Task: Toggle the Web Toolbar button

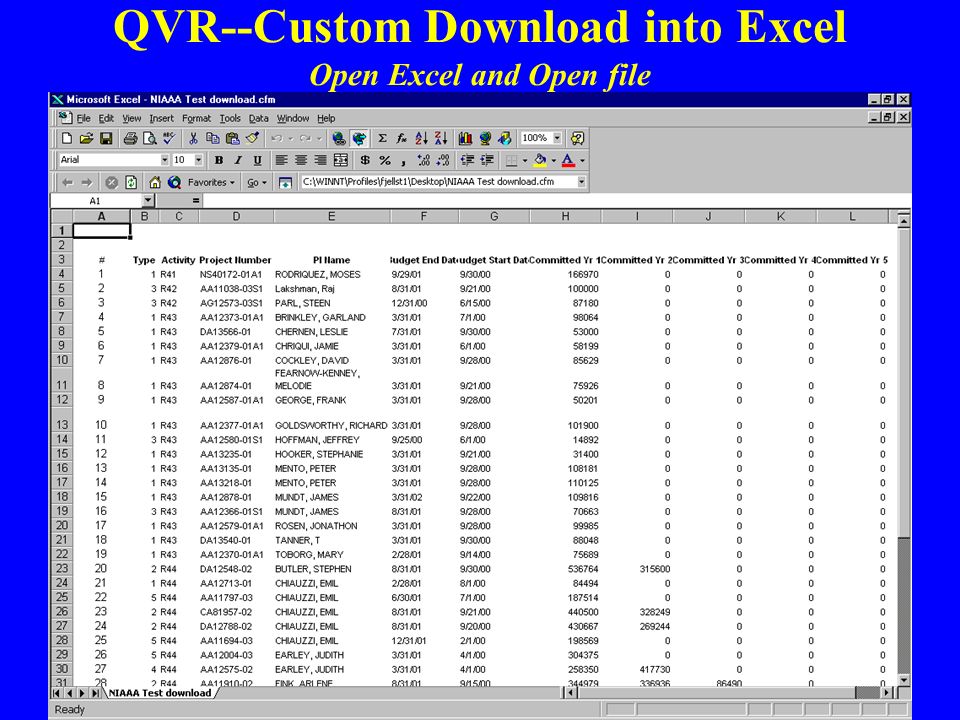Action: [359, 138]
